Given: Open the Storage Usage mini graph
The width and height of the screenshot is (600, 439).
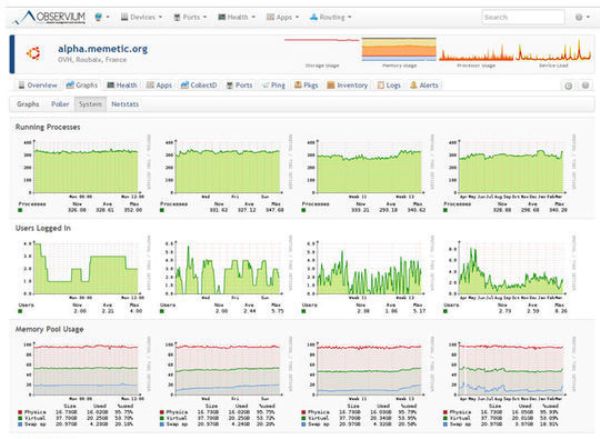Looking at the screenshot, I should 320,52.
